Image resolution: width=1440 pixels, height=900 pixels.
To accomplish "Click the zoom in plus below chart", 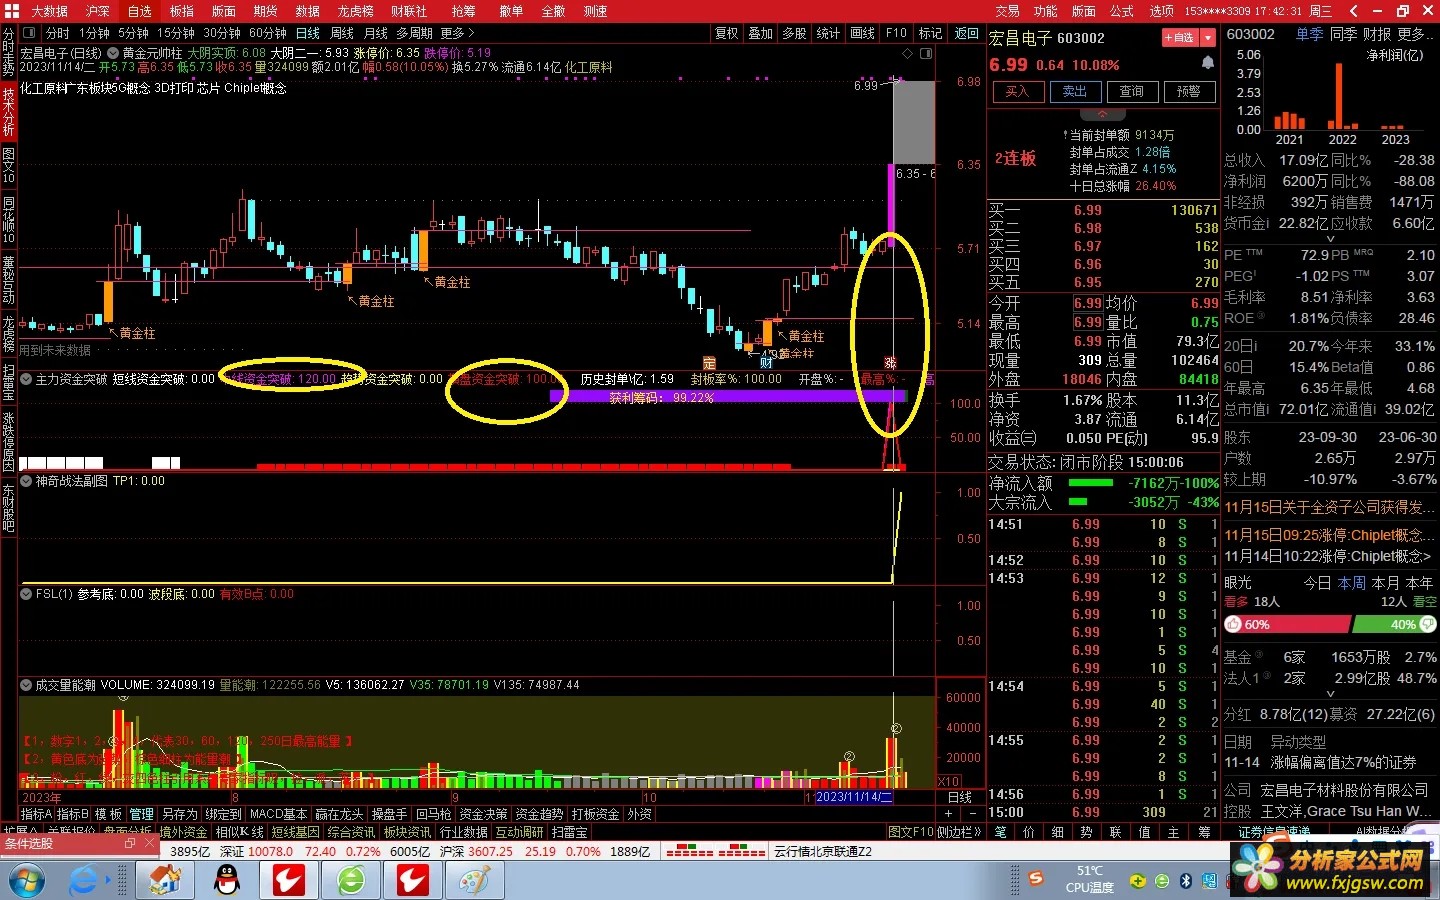I will click(948, 815).
